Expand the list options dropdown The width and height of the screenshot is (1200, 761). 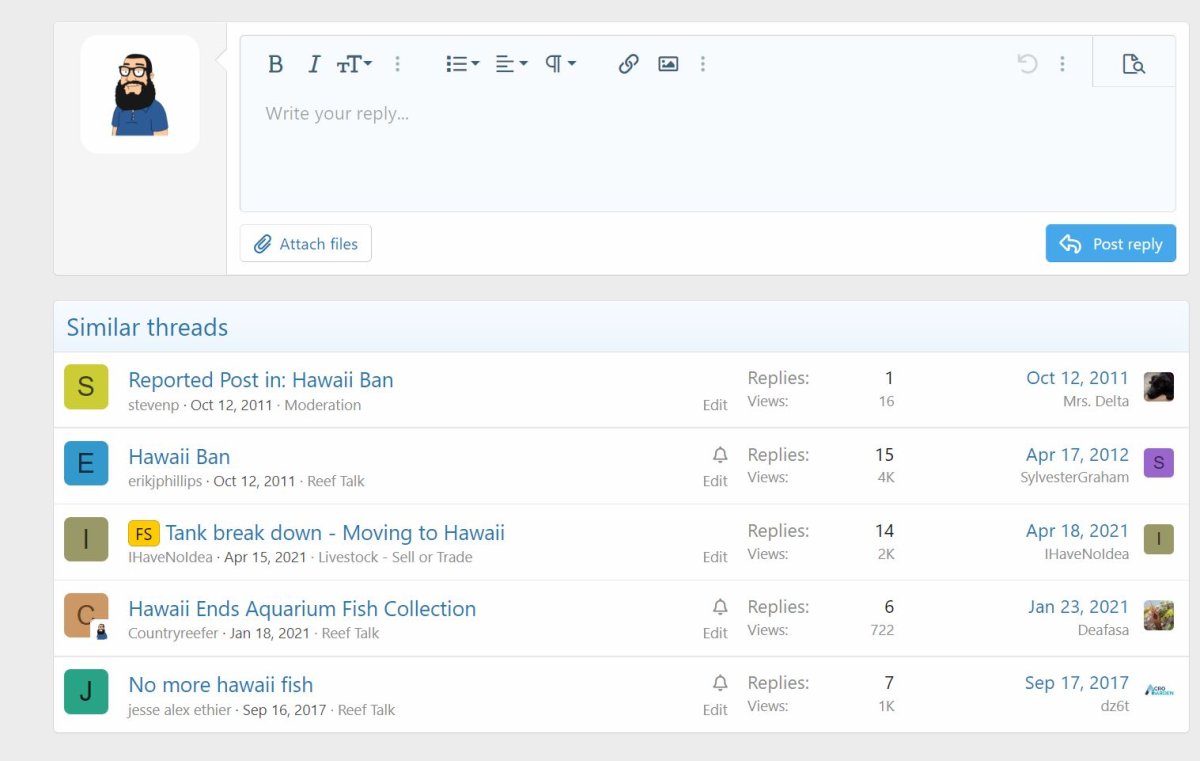coord(462,64)
